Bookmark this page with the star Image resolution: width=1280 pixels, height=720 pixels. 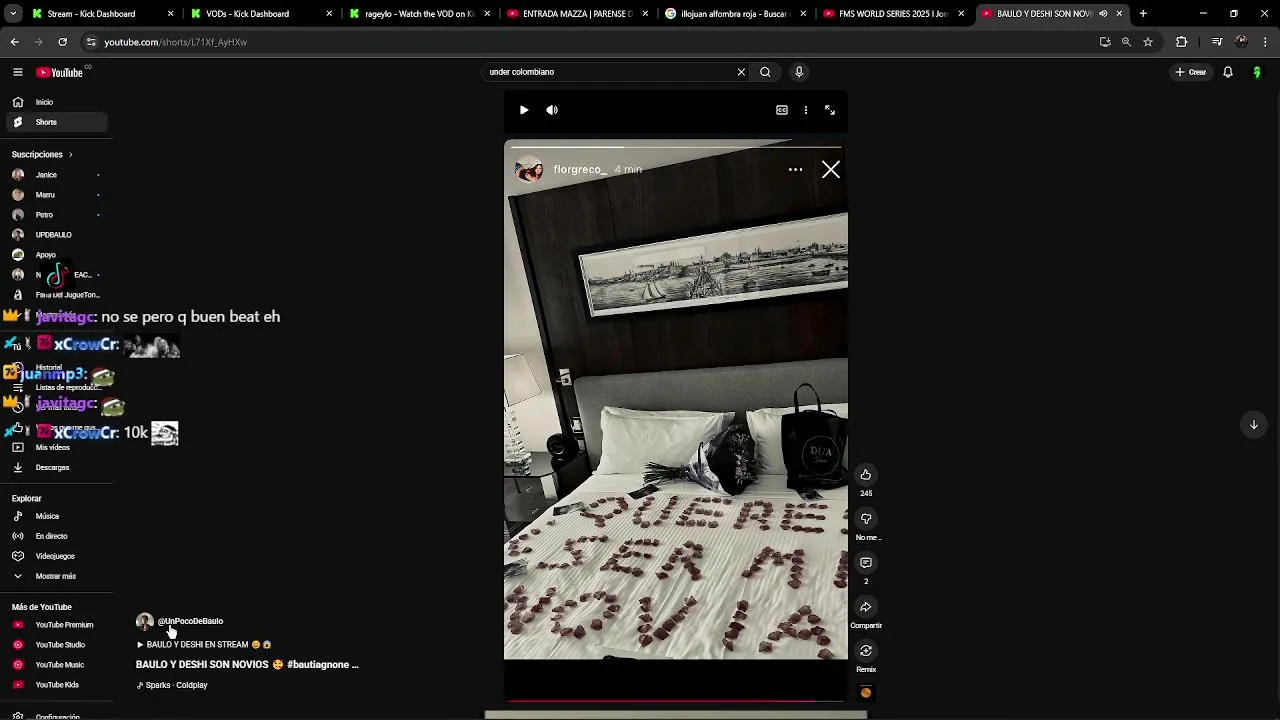1148,42
